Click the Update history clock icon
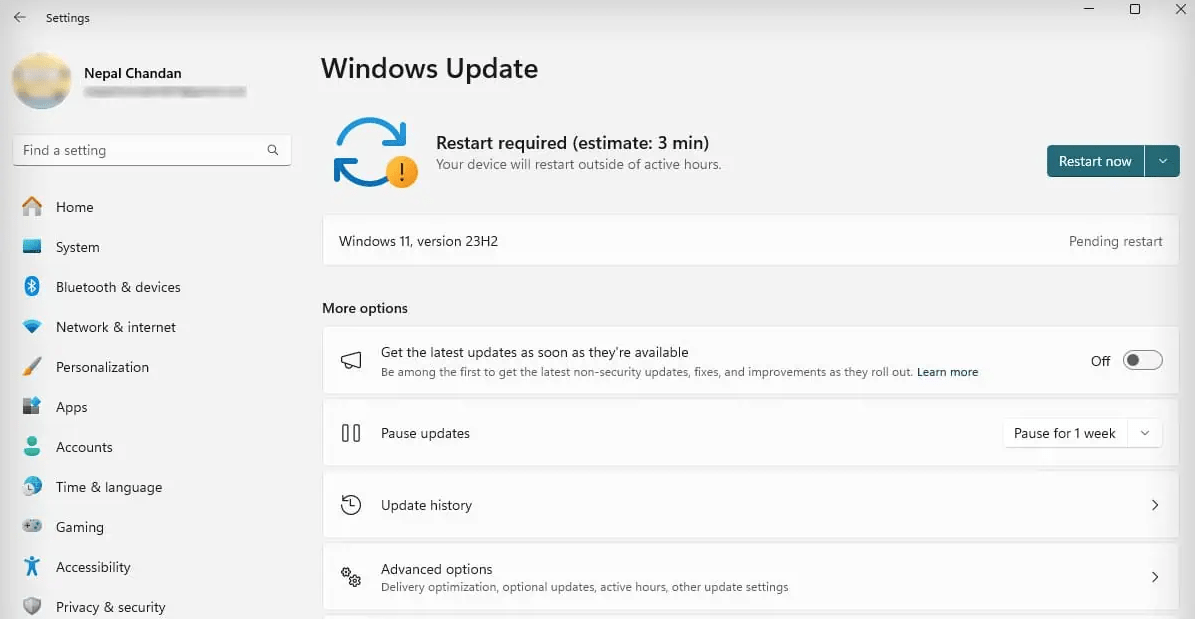This screenshot has width=1195, height=619. click(x=351, y=505)
